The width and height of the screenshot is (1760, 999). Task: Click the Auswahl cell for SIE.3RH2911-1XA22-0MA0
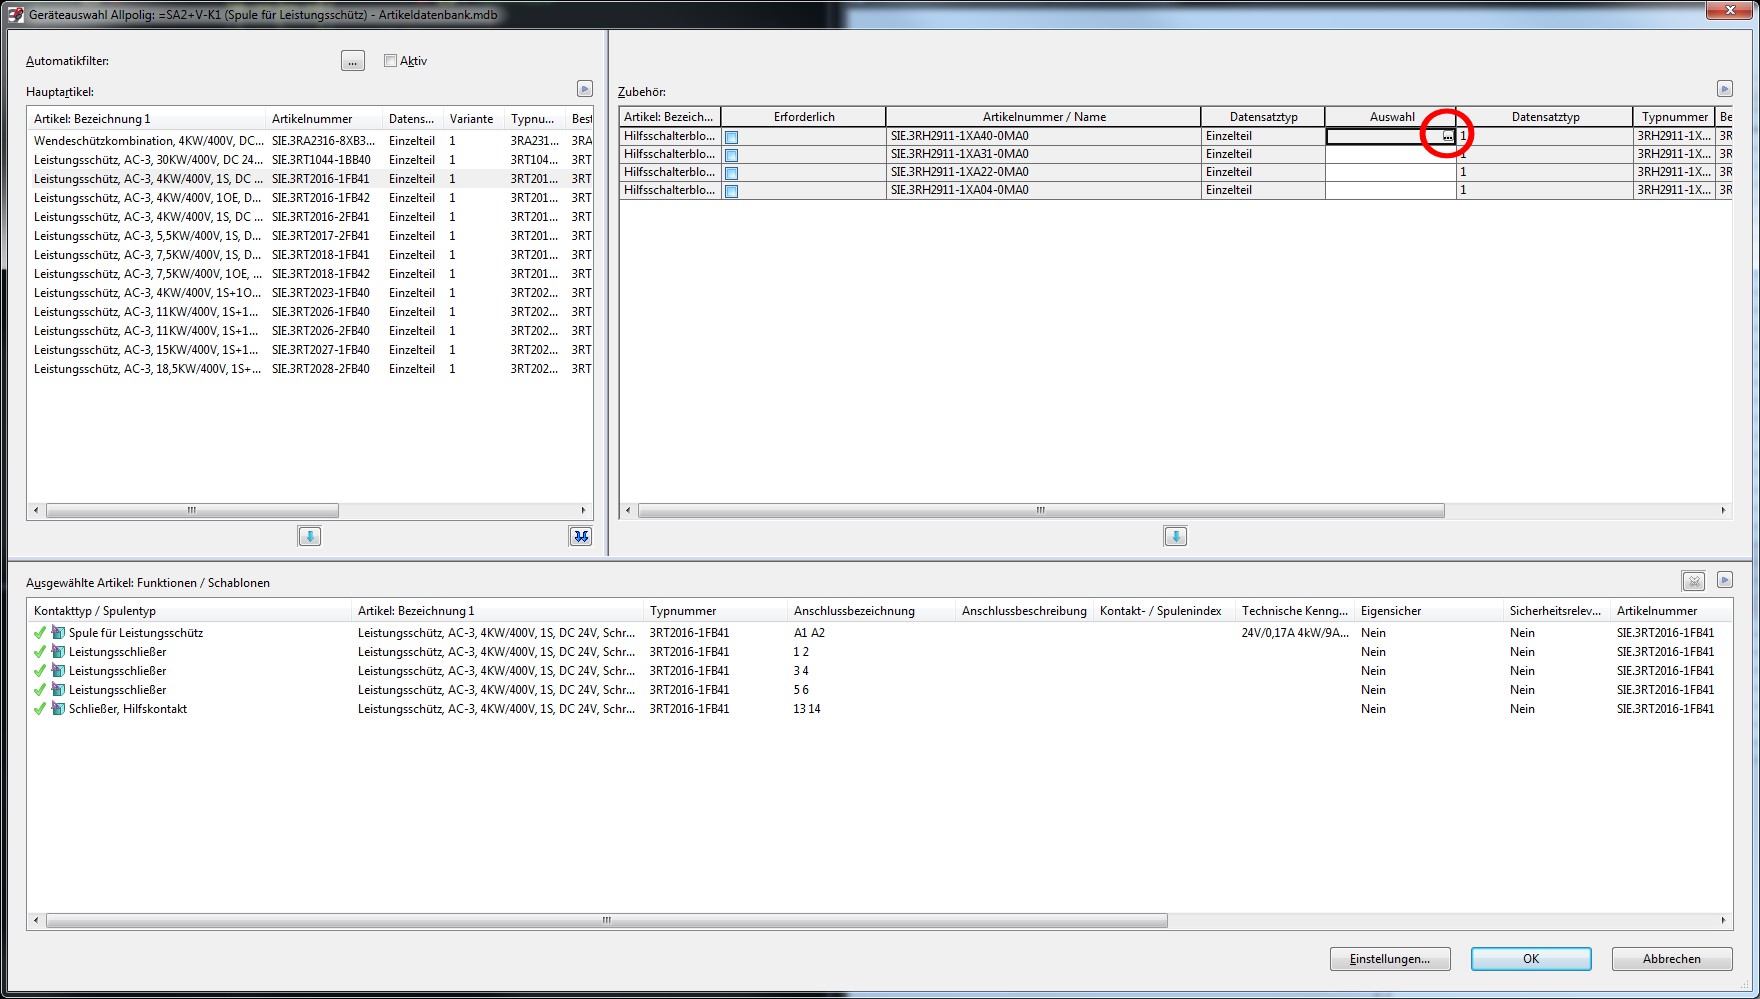(x=1390, y=172)
